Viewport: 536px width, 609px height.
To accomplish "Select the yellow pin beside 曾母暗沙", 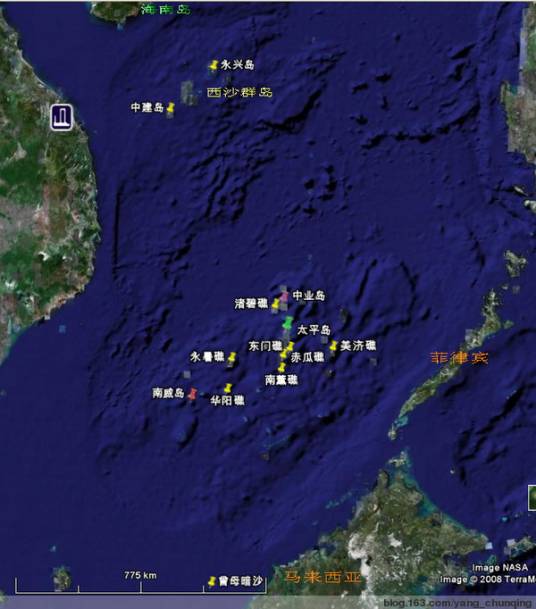I will click(x=212, y=581).
